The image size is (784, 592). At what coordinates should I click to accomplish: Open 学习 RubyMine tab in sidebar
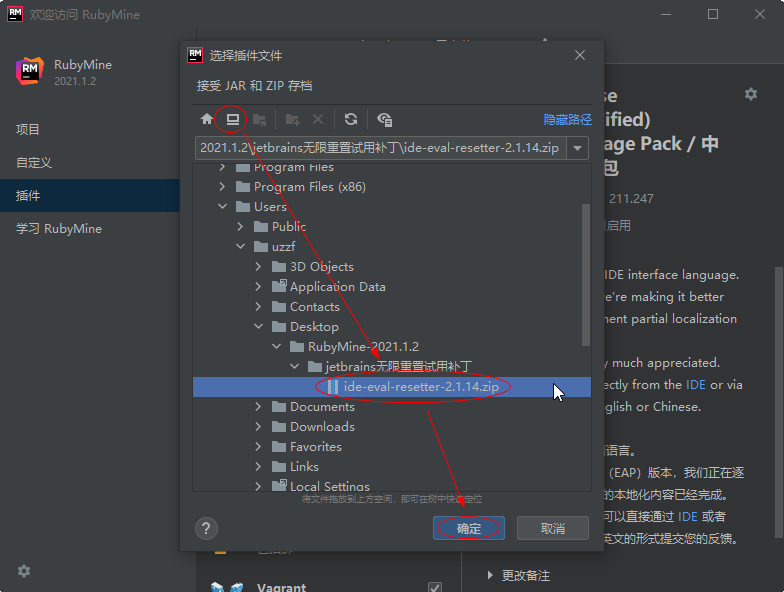(x=90, y=228)
